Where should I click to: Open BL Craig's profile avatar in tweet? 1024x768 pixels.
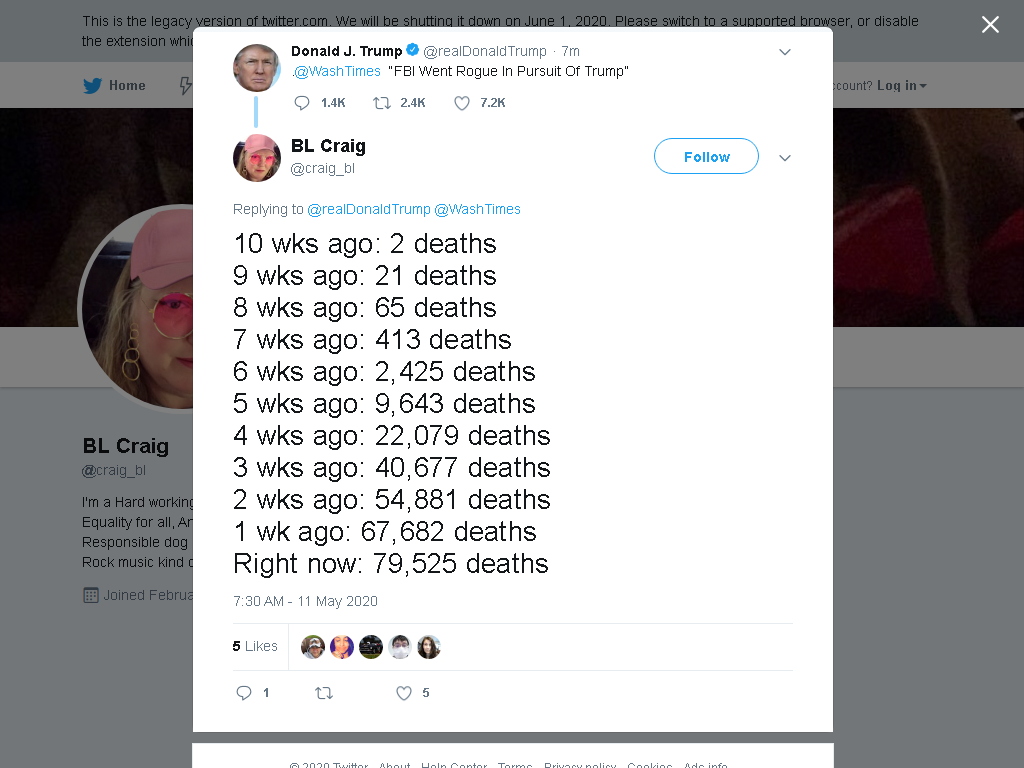coord(257,157)
